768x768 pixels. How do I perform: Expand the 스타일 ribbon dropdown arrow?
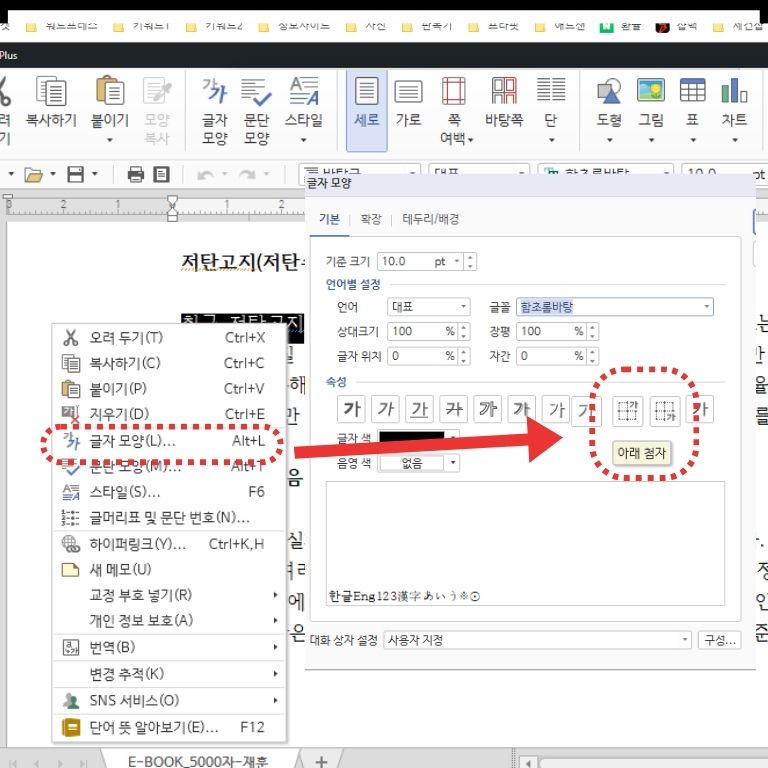click(x=304, y=140)
